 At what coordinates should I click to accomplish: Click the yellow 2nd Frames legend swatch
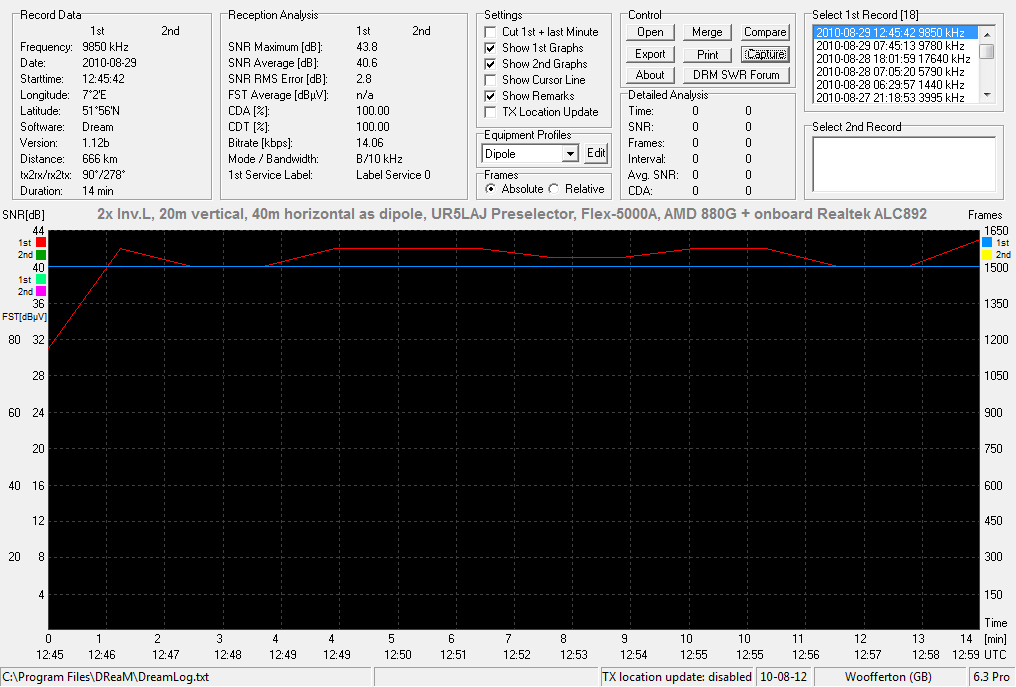(x=987, y=255)
